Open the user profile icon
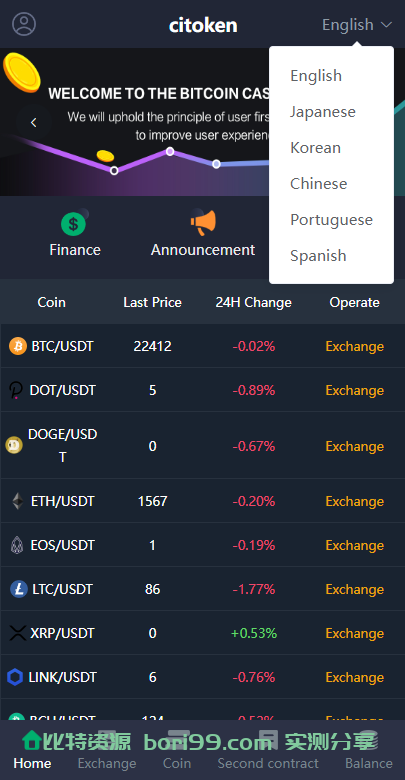The width and height of the screenshot is (405, 780). click(24, 24)
